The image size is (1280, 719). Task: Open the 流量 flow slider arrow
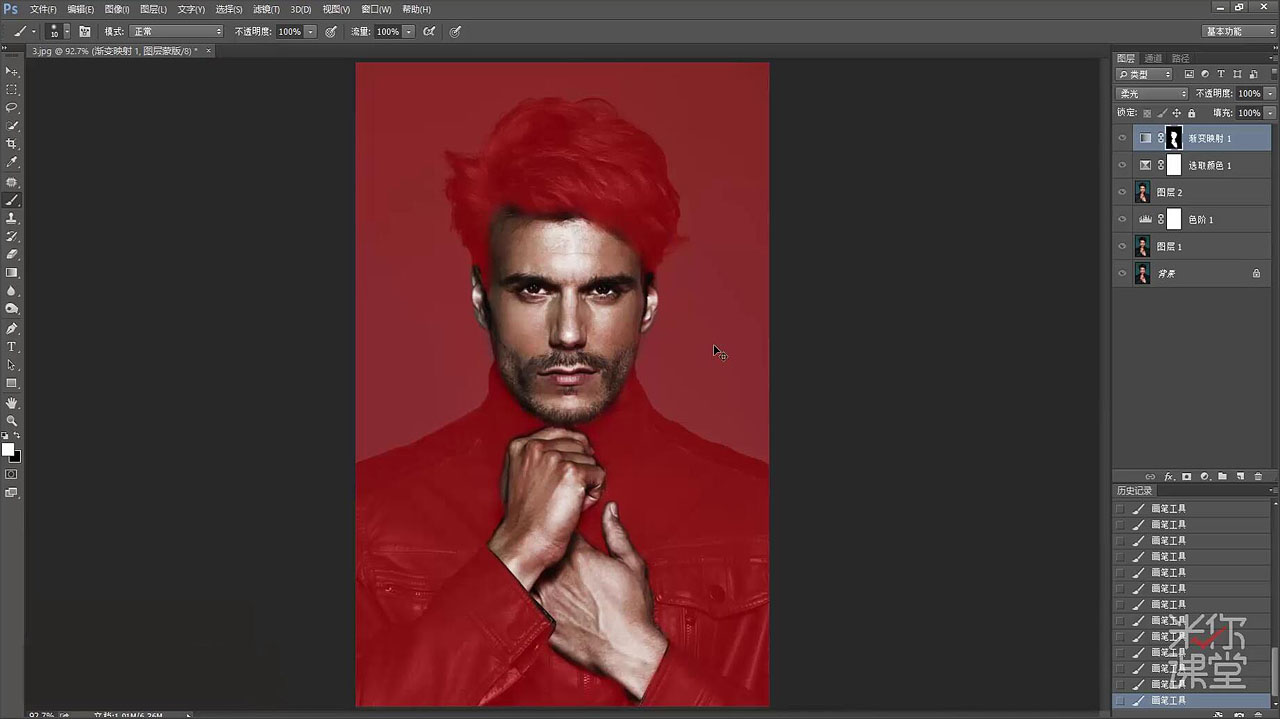(409, 32)
